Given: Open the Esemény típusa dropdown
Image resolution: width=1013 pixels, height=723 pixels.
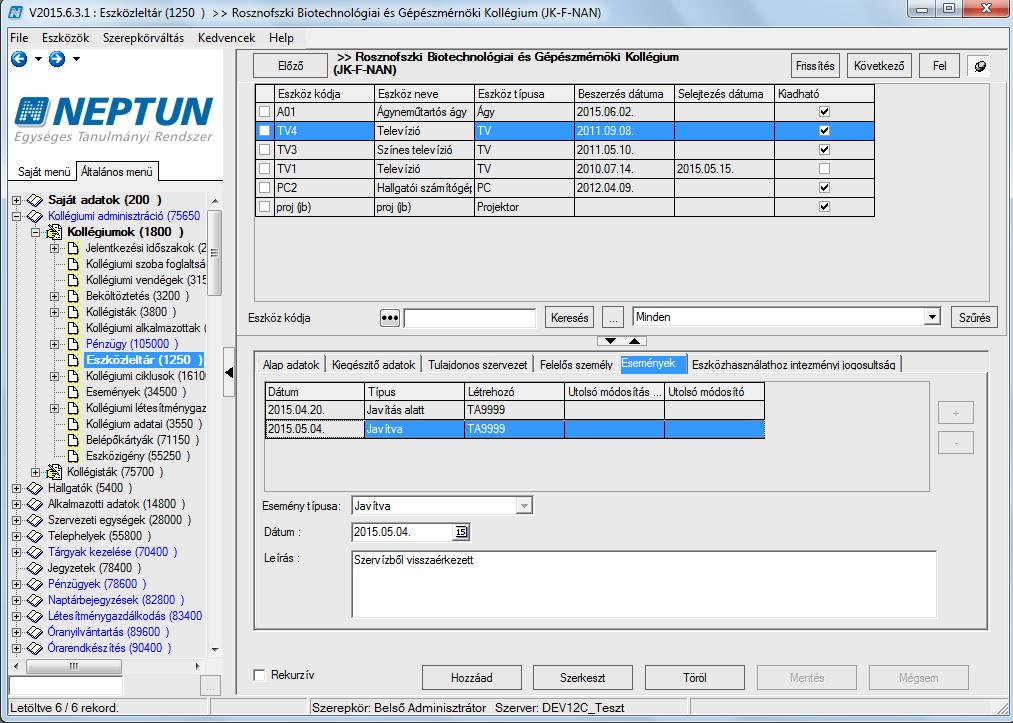Looking at the screenshot, I should [x=525, y=506].
